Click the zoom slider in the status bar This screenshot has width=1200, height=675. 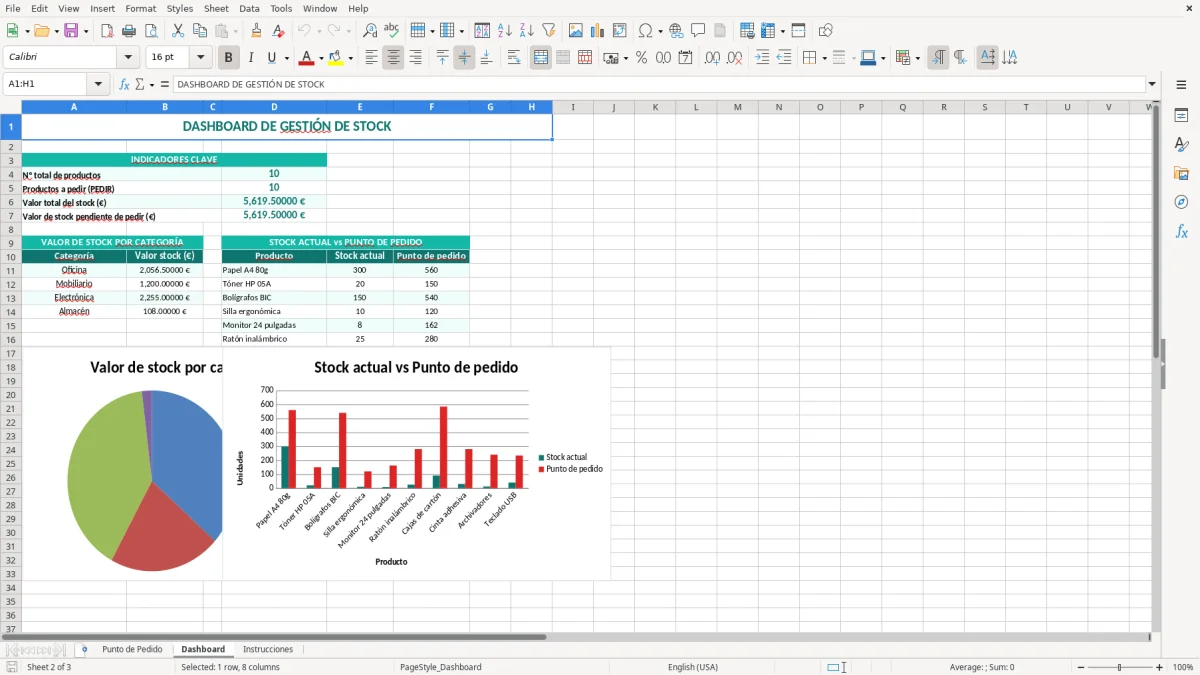pos(1120,667)
